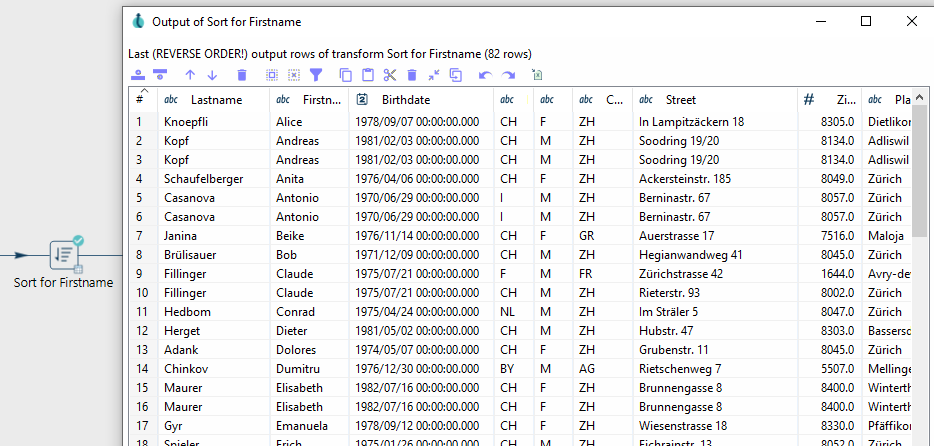Click the insert row after selection icon
Viewport: 934px width, 446px height.
pos(160,75)
